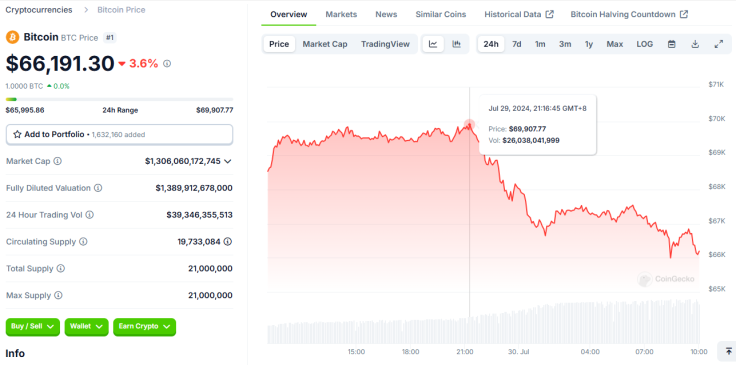The height and width of the screenshot is (365, 736).
Task: Toggle Market Cap chart mode
Action: 325,44
